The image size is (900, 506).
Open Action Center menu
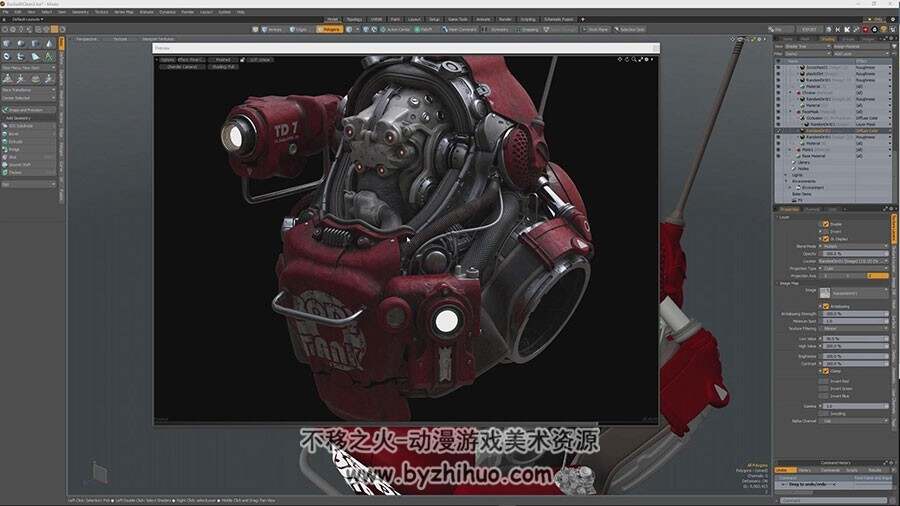pos(395,29)
